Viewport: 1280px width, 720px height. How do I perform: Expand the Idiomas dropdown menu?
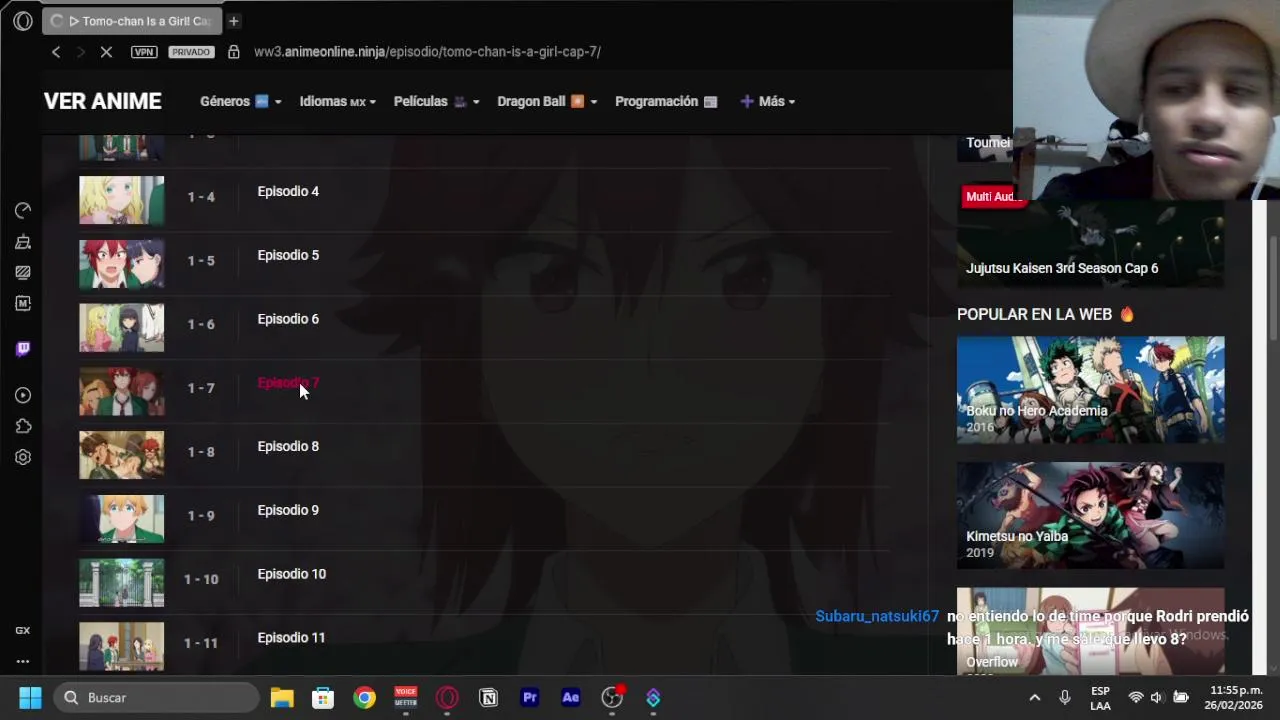point(337,102)
